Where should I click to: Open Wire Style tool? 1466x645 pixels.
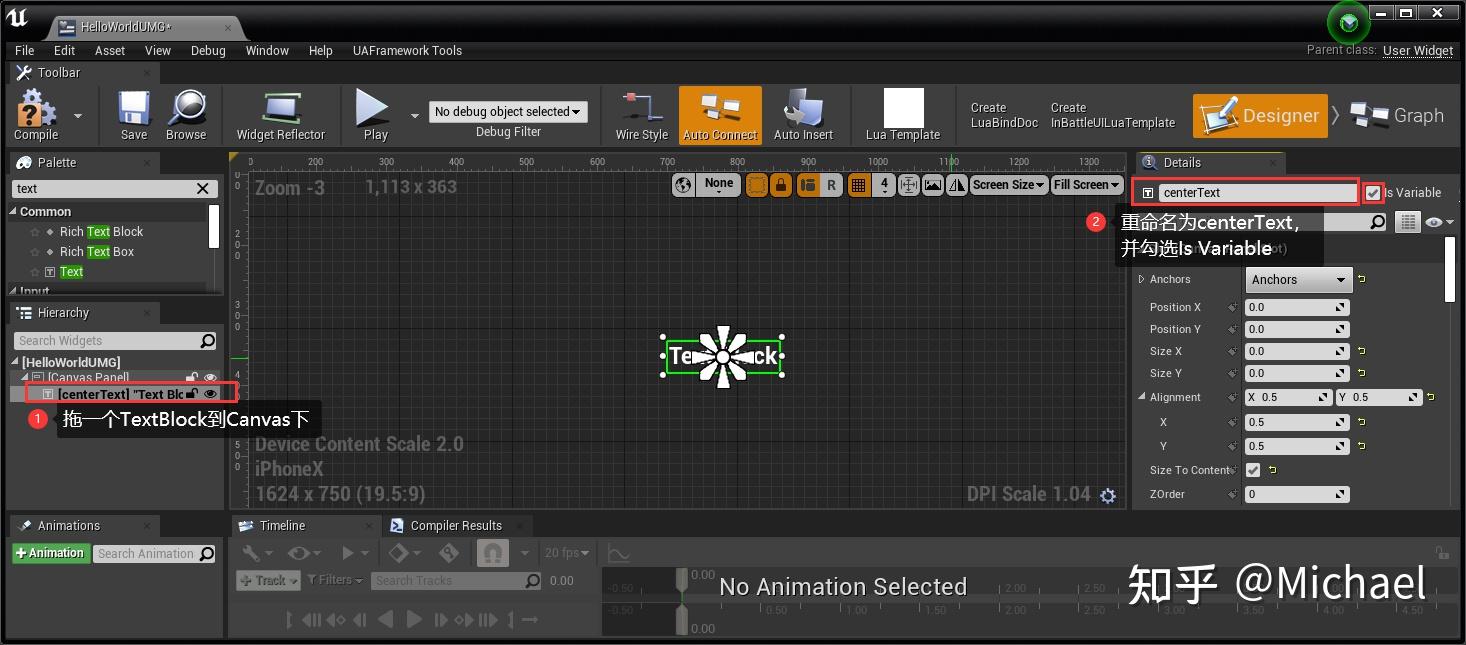[x=641, y=115]
